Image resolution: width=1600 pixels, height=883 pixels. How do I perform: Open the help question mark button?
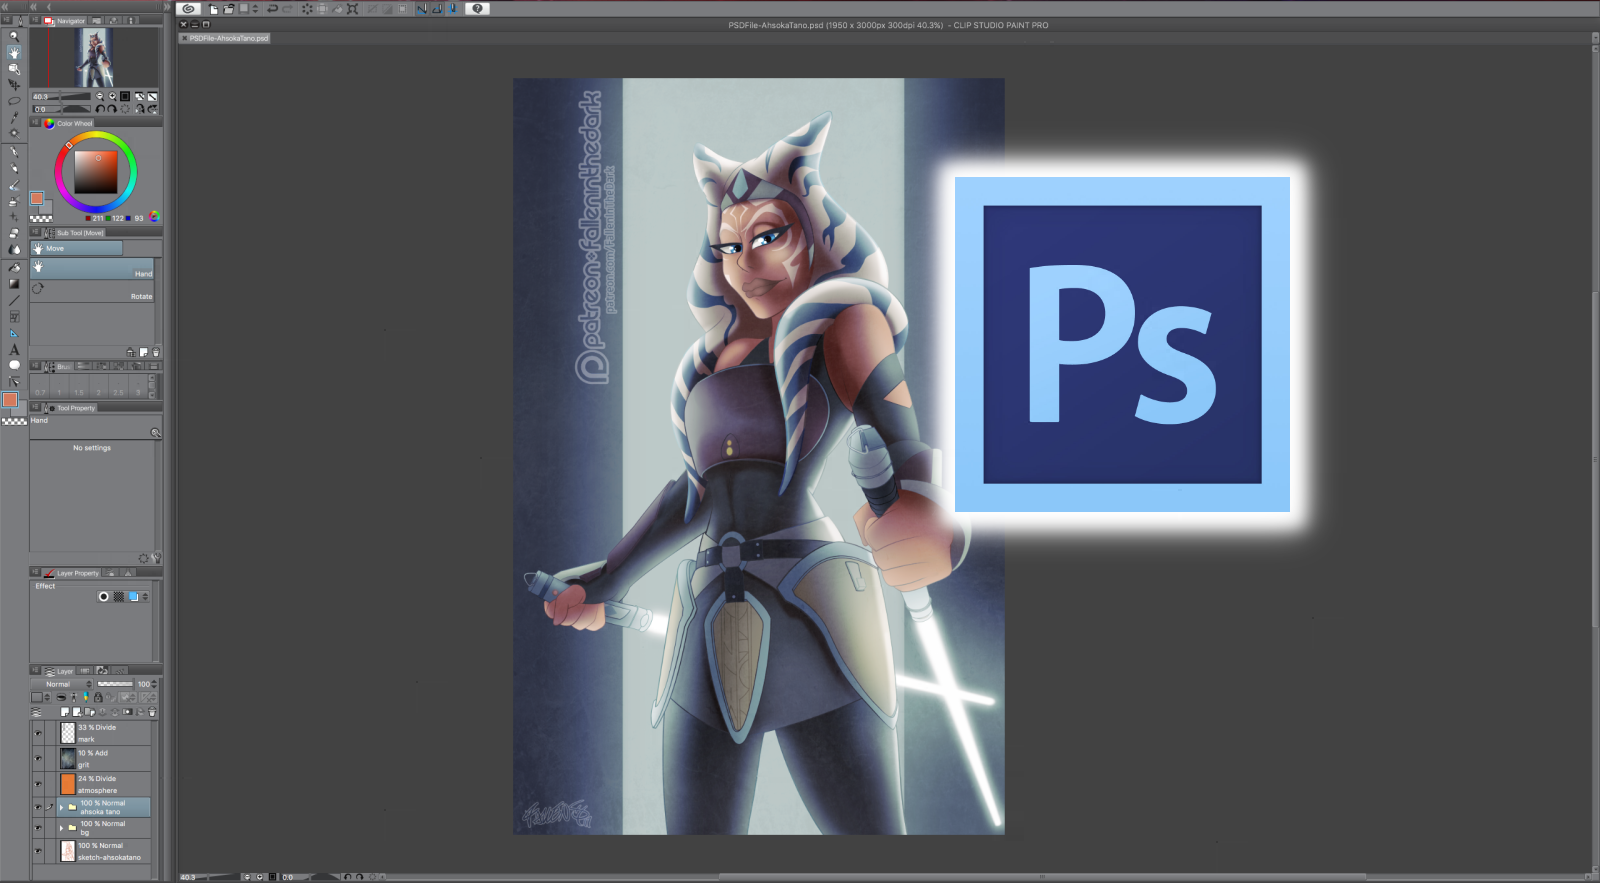(477, 9)
